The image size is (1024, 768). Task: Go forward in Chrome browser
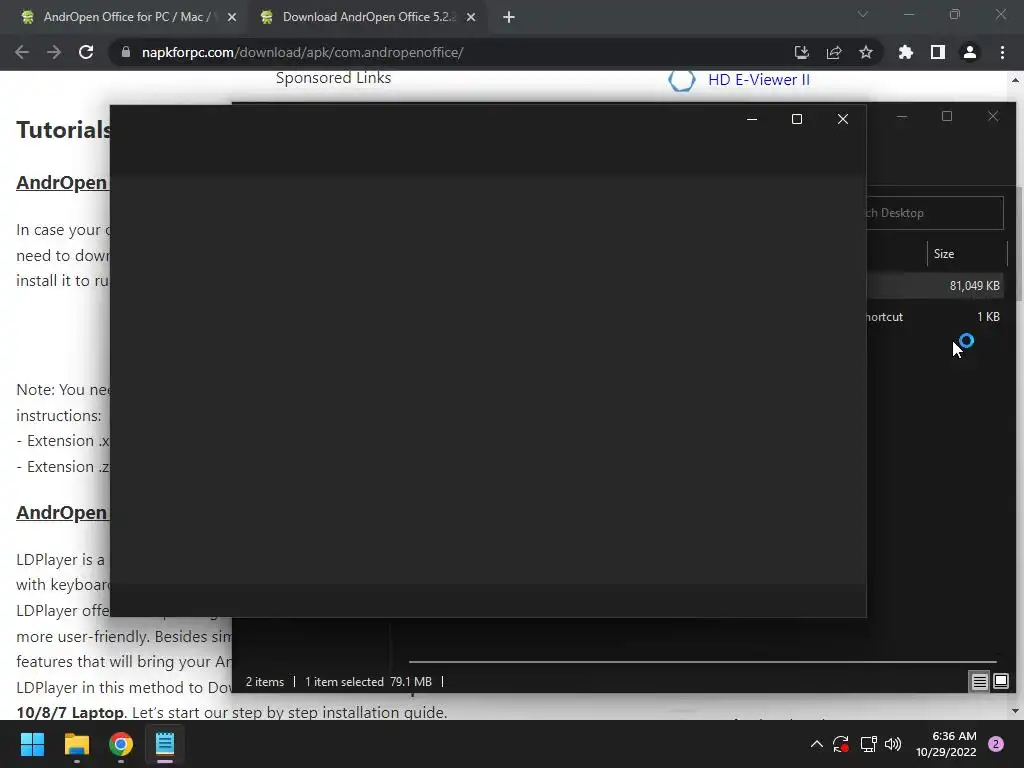[x=54, y=52]
